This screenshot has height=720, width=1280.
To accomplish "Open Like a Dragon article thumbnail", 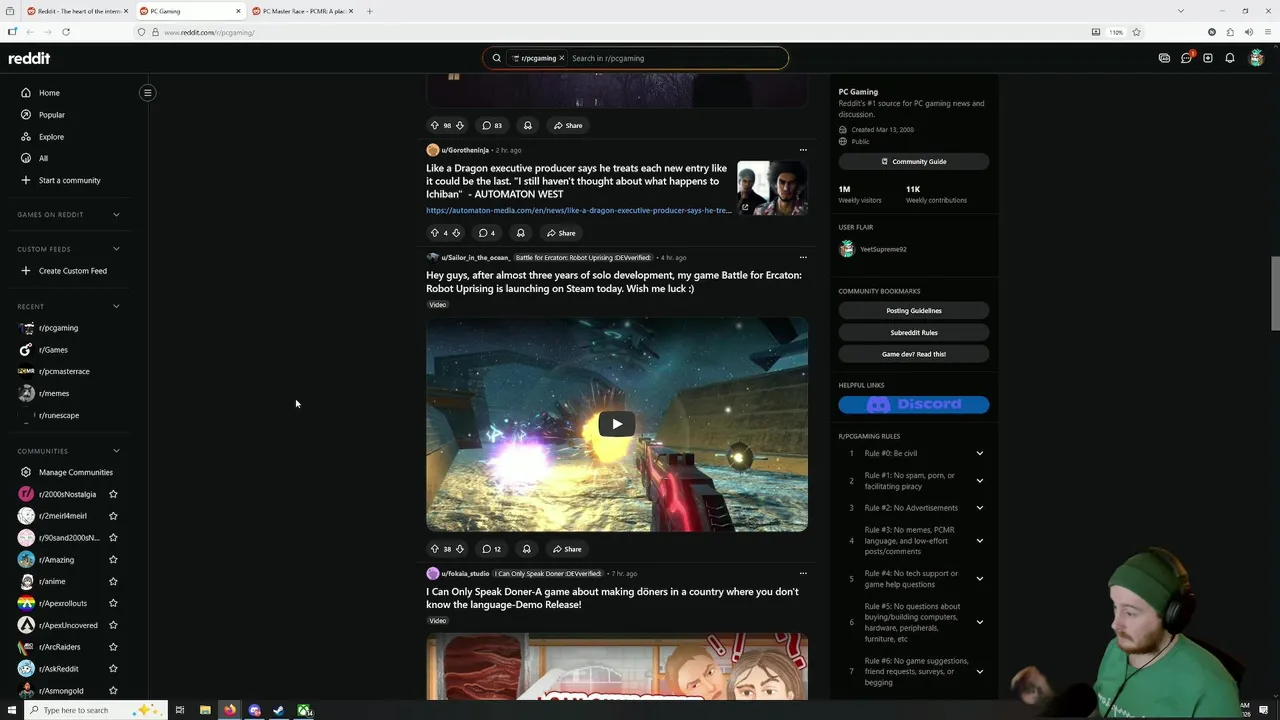I will pyautogui.click(x=772, y=188).
